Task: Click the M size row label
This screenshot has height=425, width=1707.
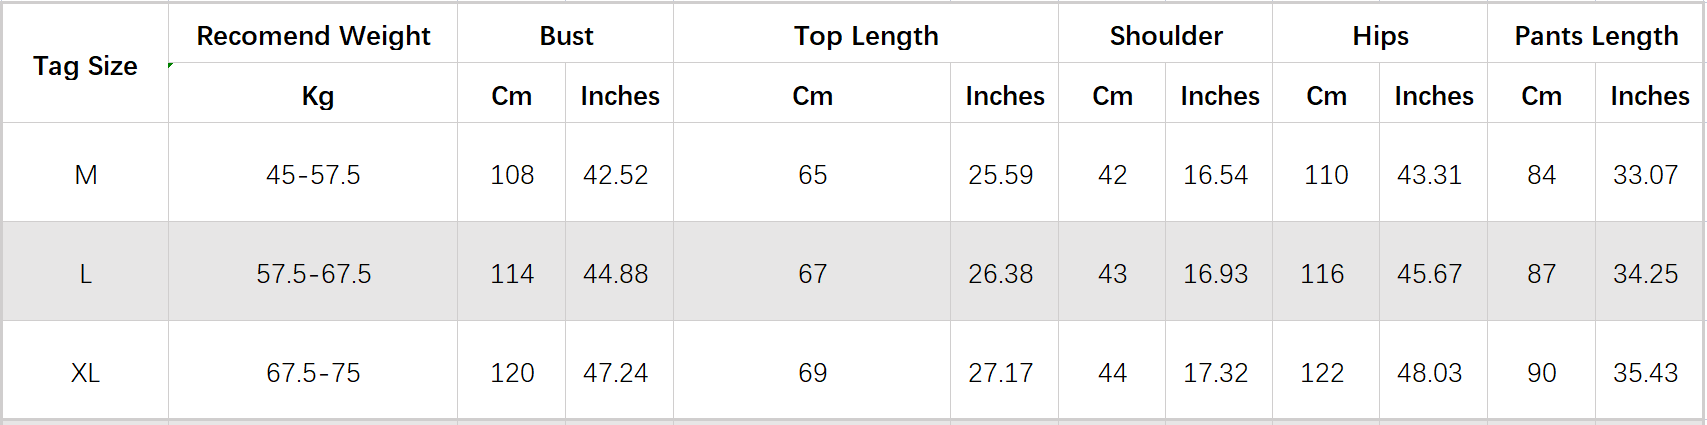Action: (x=86, y=175)
